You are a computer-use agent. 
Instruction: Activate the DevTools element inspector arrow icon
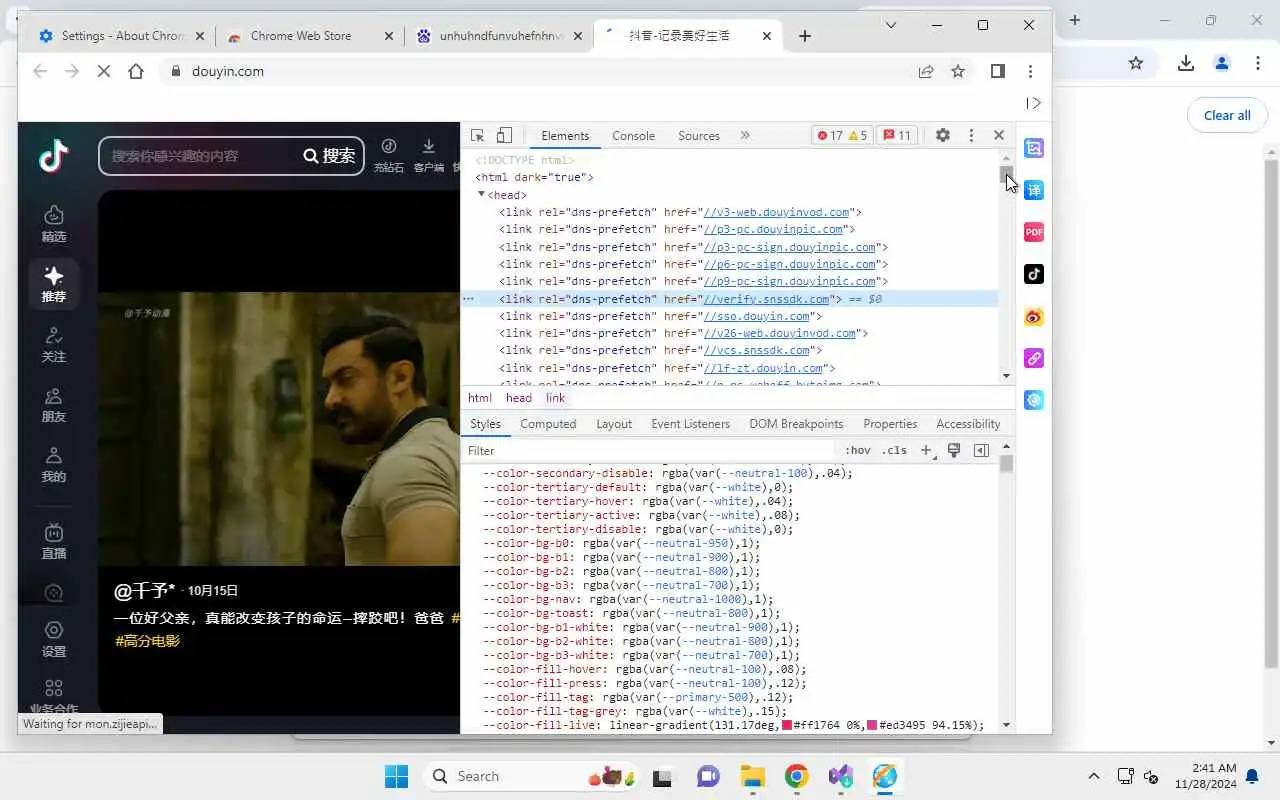[478, 136]
